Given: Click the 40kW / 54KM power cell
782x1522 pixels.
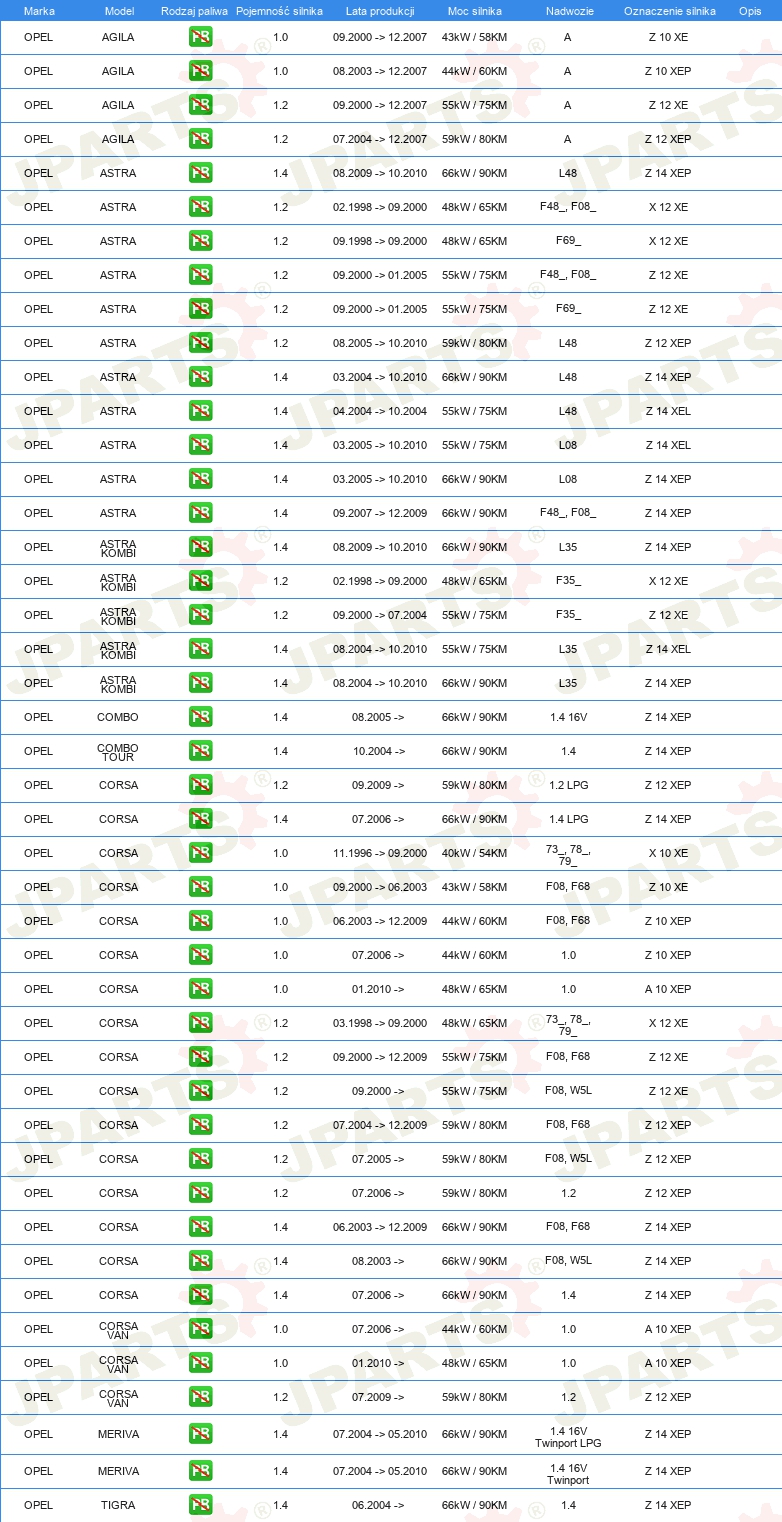Looking at the screenshot, I should pos(475,853).
